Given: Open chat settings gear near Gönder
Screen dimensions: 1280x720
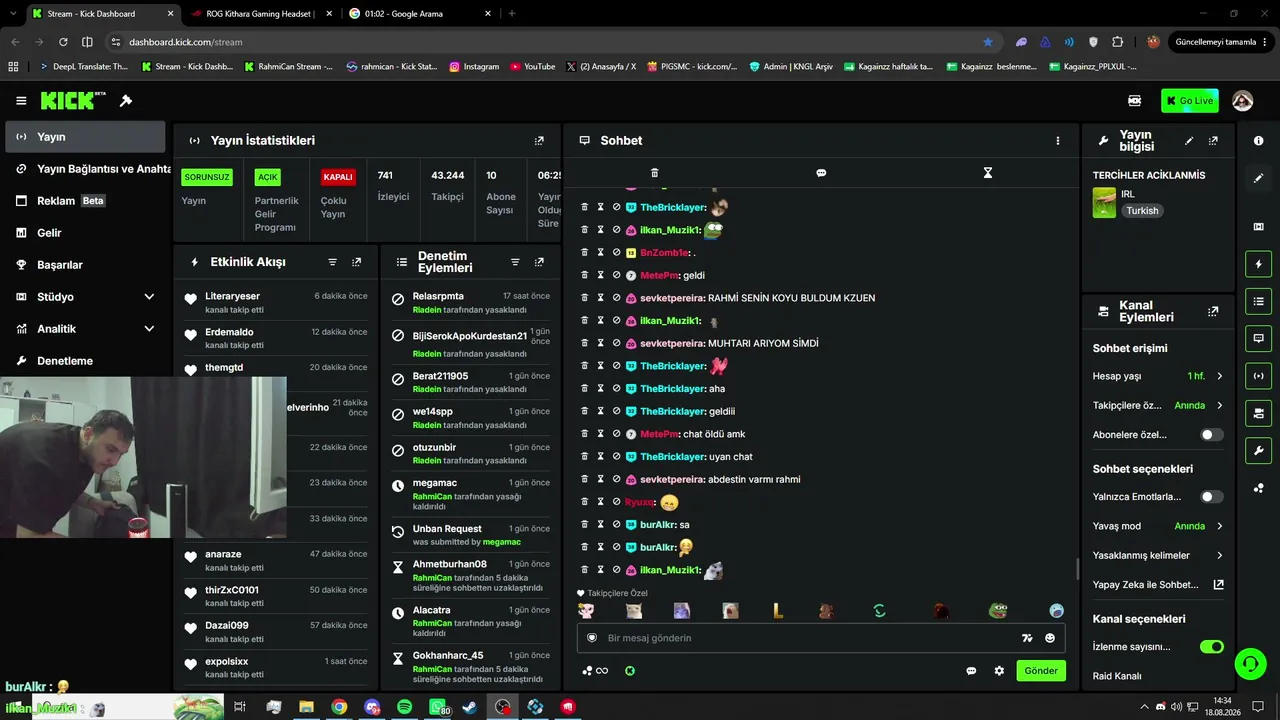Looking at the screenshot, I should click(x=999, y=671).
